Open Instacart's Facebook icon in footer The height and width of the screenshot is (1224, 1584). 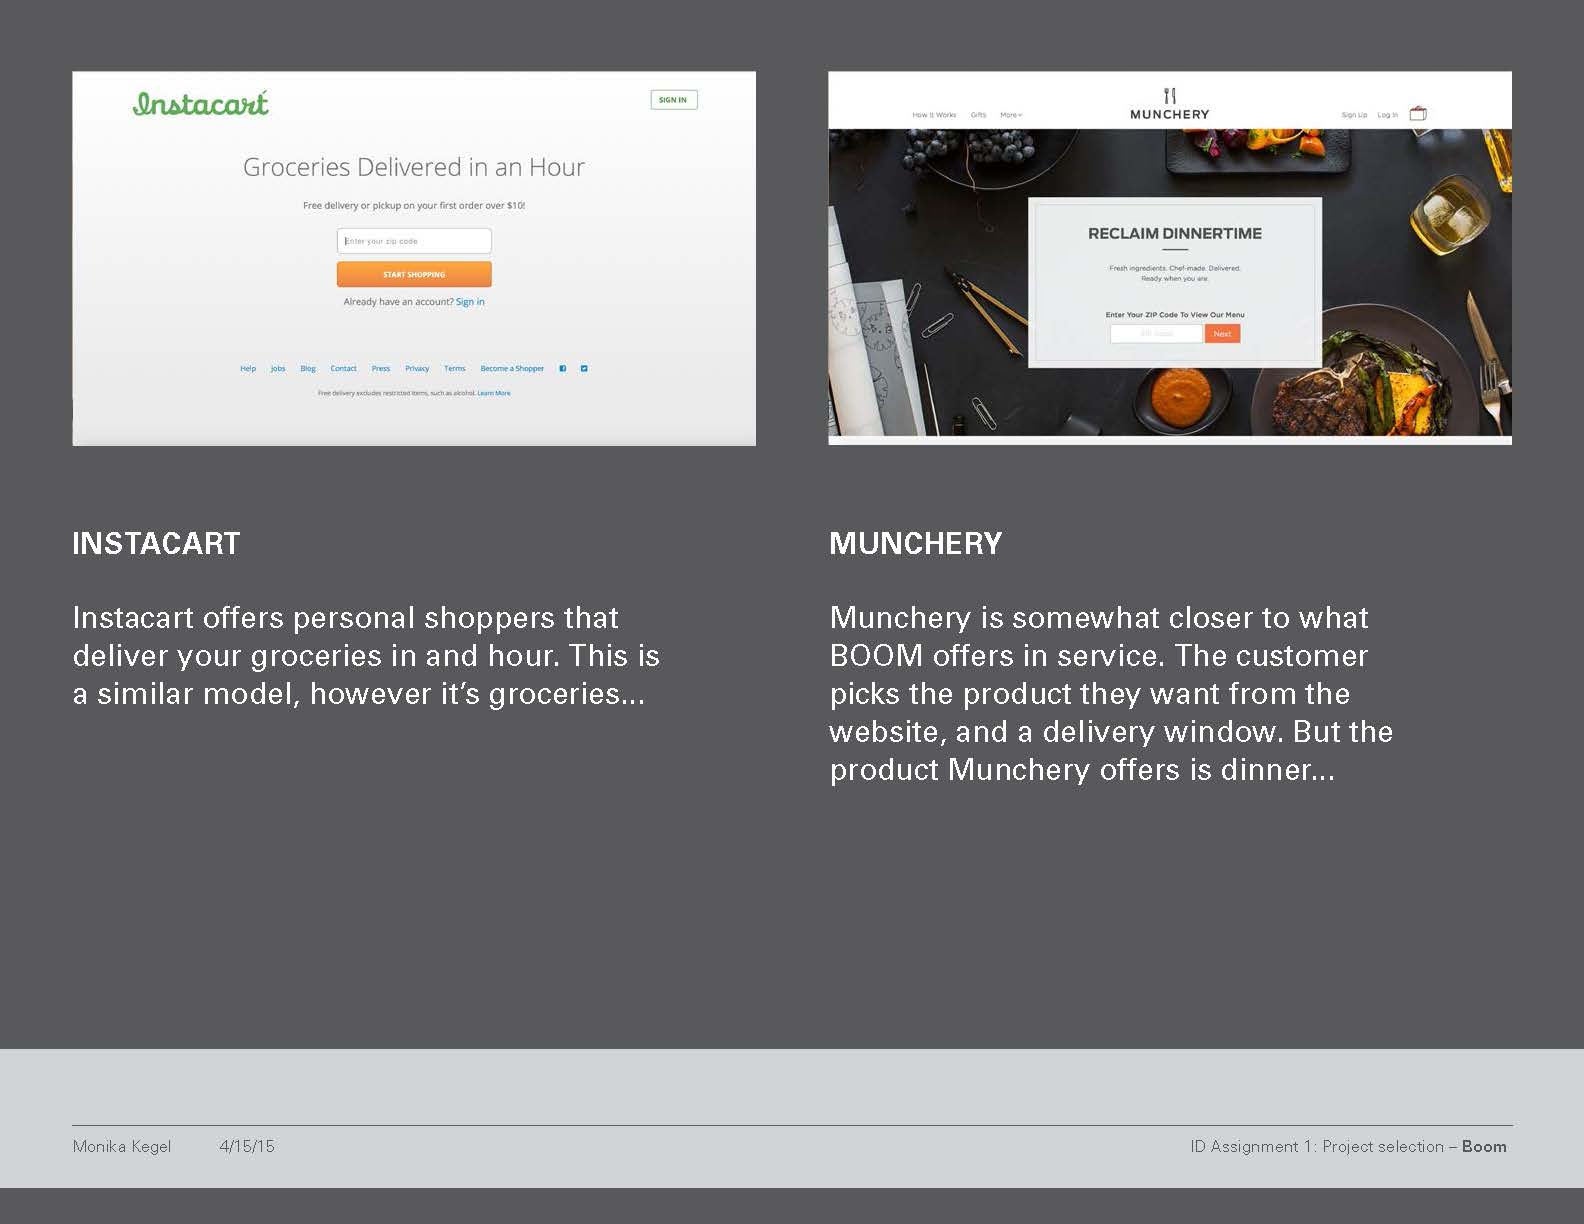click(x=563, y=369)
